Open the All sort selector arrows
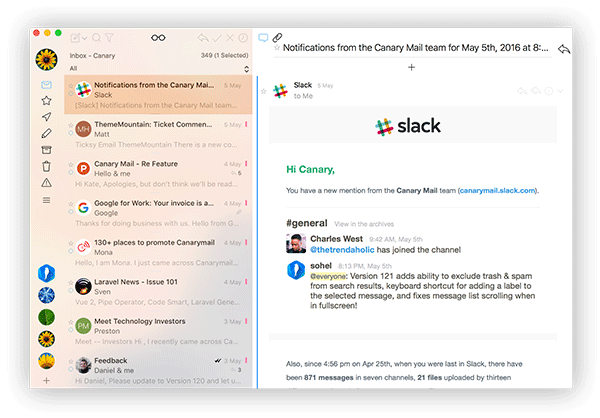 pos(246,69)
